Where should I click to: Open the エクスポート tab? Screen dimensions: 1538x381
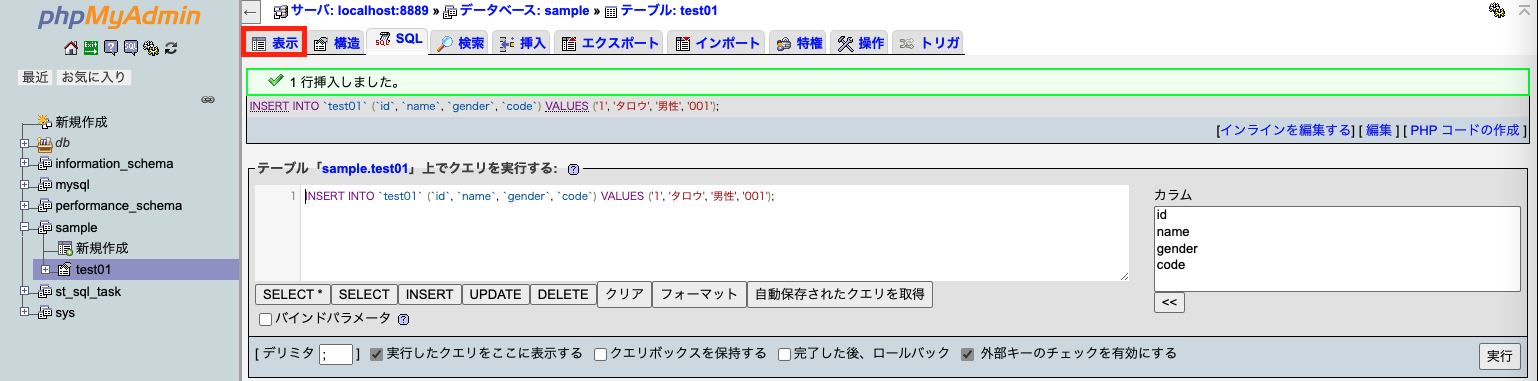[x=609, y=43]
